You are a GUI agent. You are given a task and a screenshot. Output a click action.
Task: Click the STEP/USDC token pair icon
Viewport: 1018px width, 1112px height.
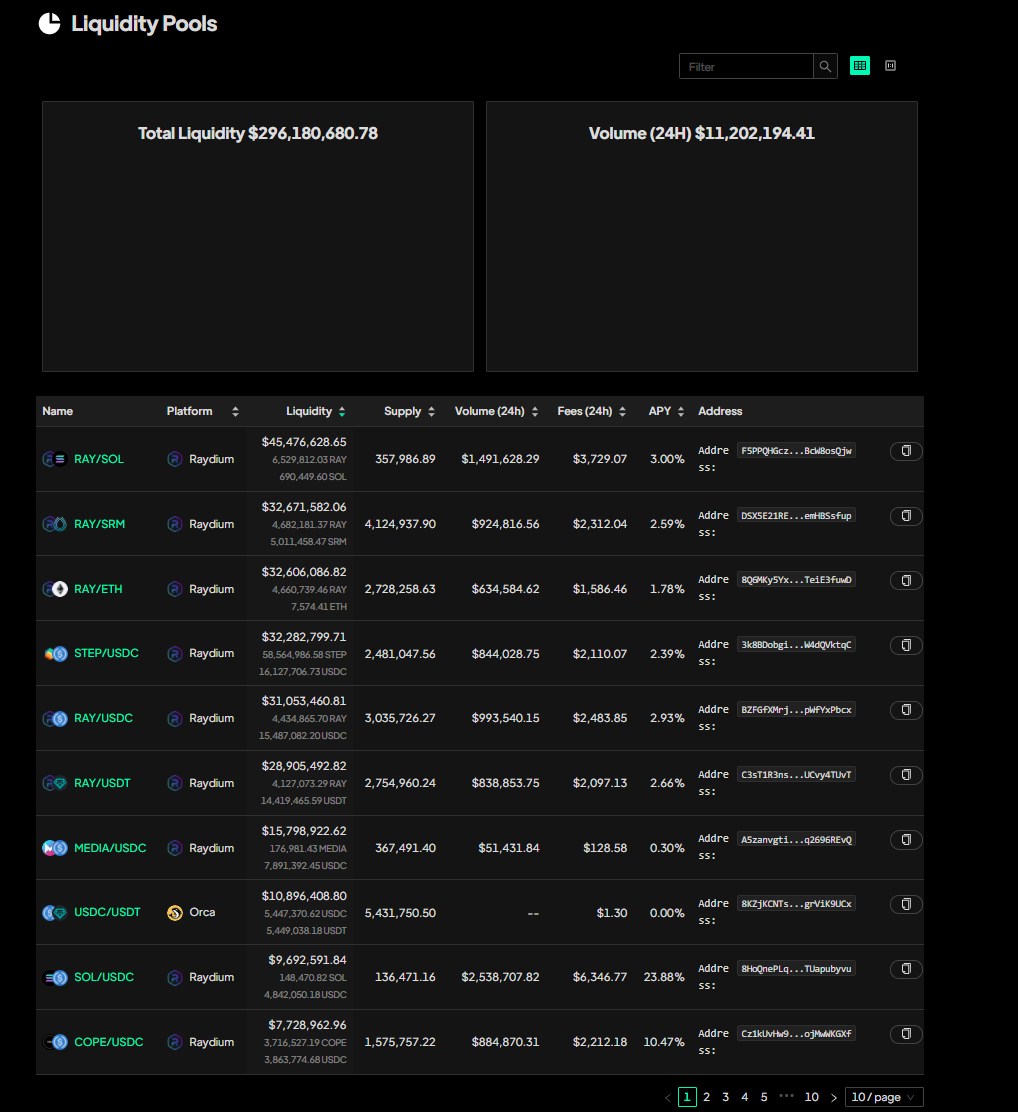pos(55,653)
